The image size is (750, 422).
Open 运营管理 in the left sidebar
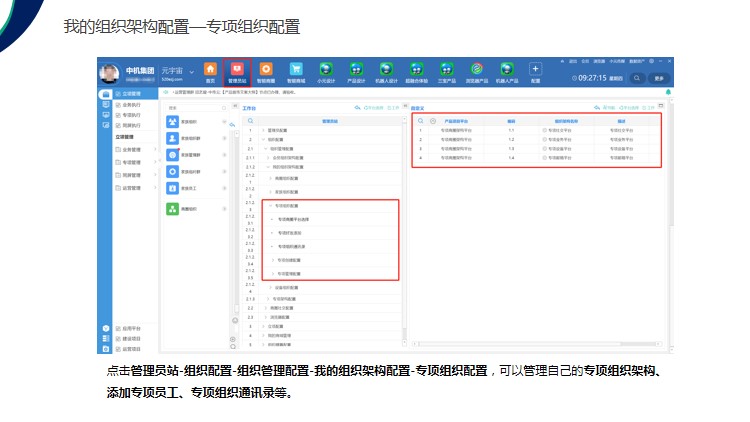click(129, 188)
